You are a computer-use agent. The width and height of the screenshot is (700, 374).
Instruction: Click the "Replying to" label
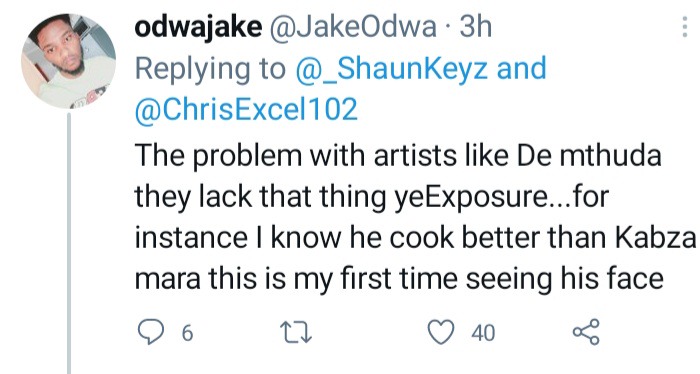210,69
